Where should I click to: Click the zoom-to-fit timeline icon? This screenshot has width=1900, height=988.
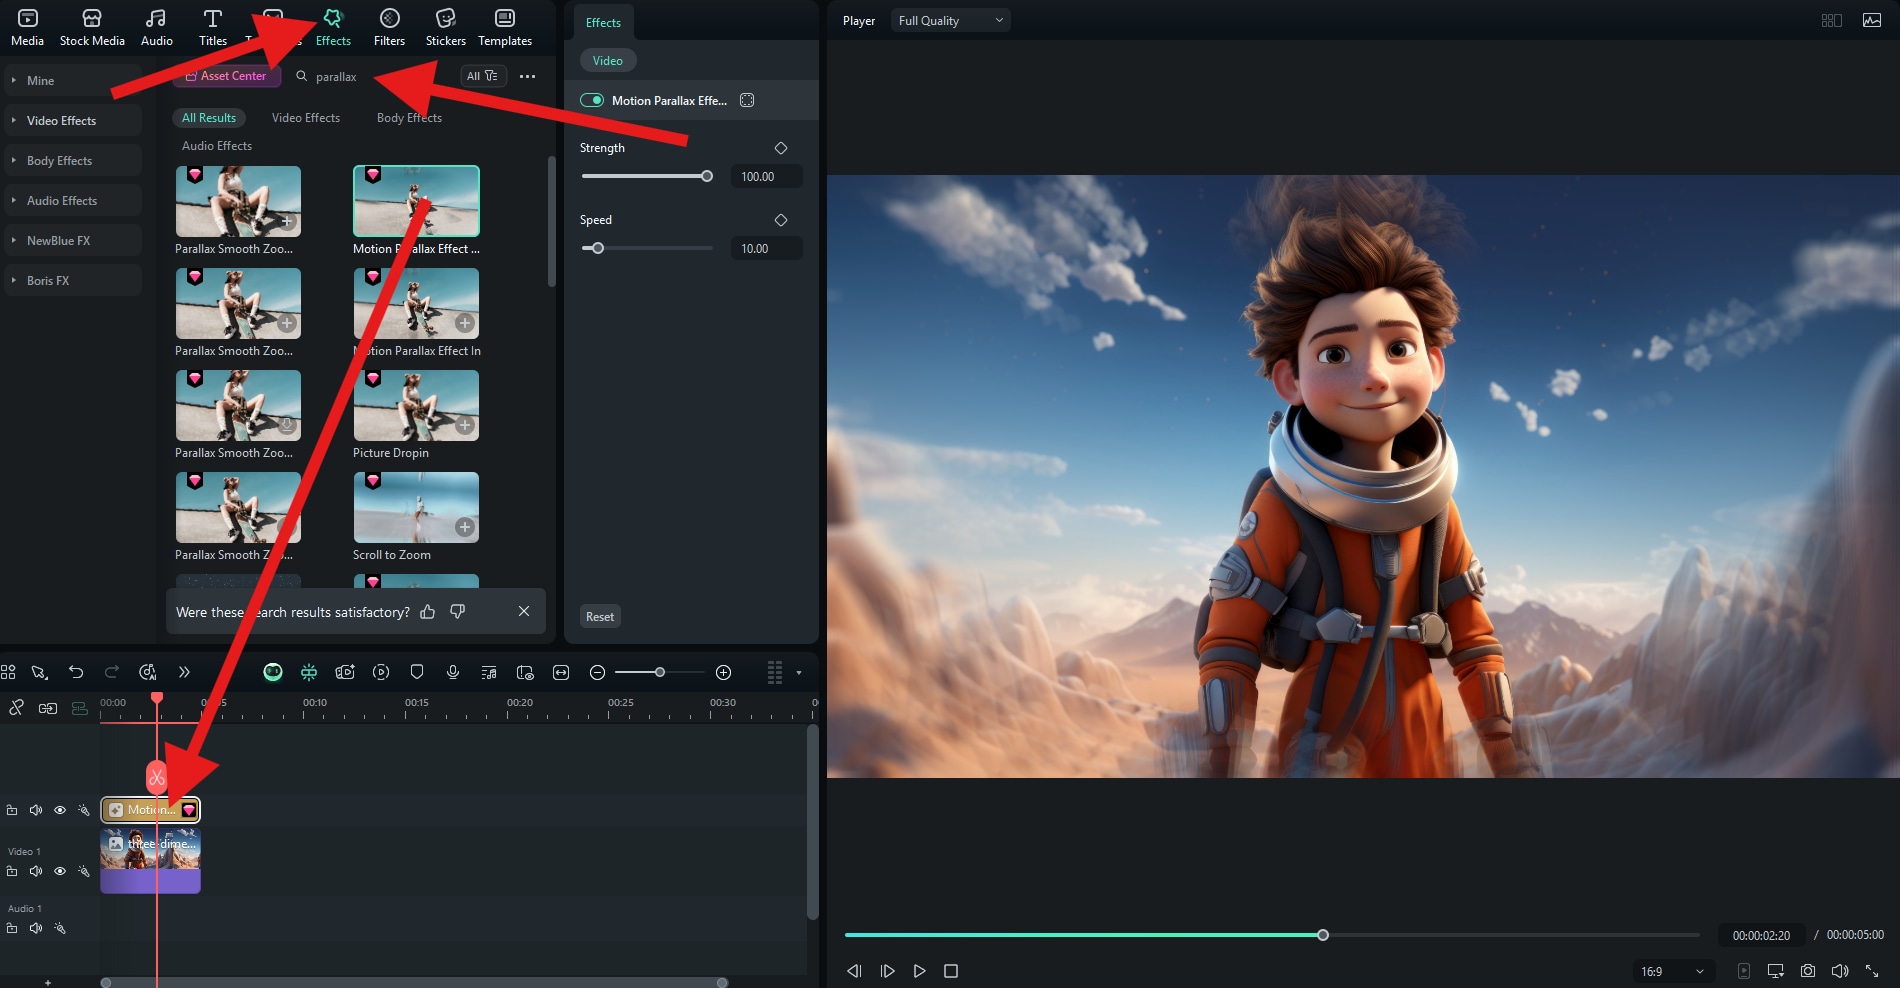click(561, 672)
